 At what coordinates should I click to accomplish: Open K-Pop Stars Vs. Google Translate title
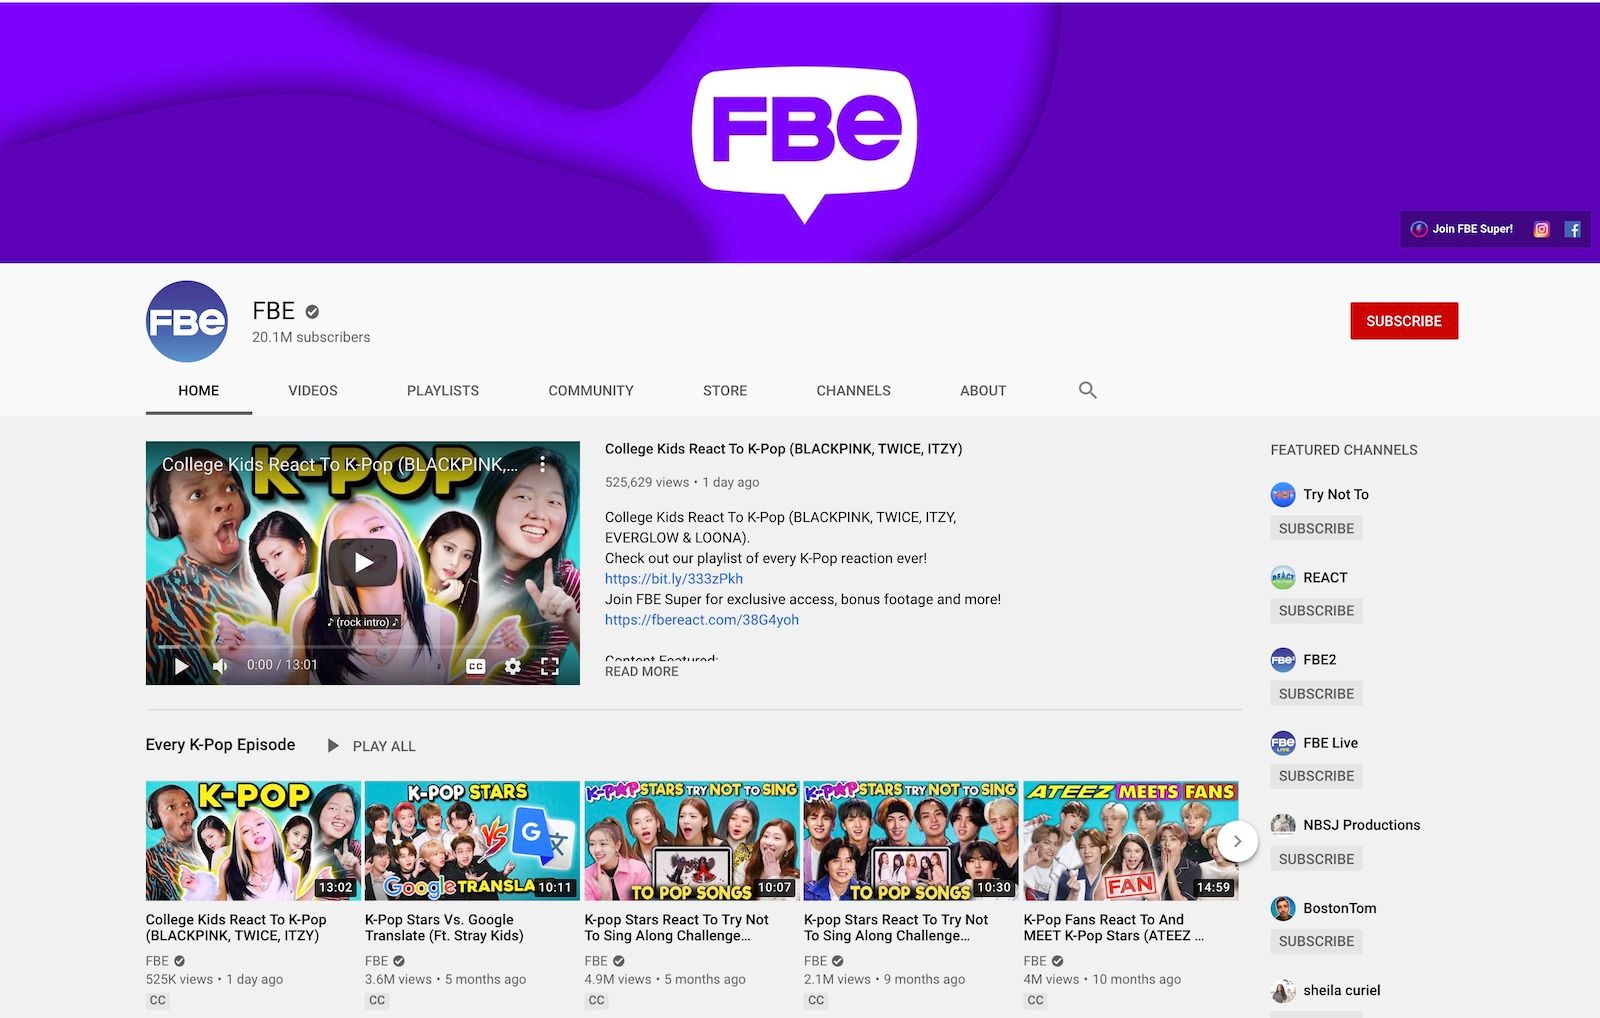point(444,928)
